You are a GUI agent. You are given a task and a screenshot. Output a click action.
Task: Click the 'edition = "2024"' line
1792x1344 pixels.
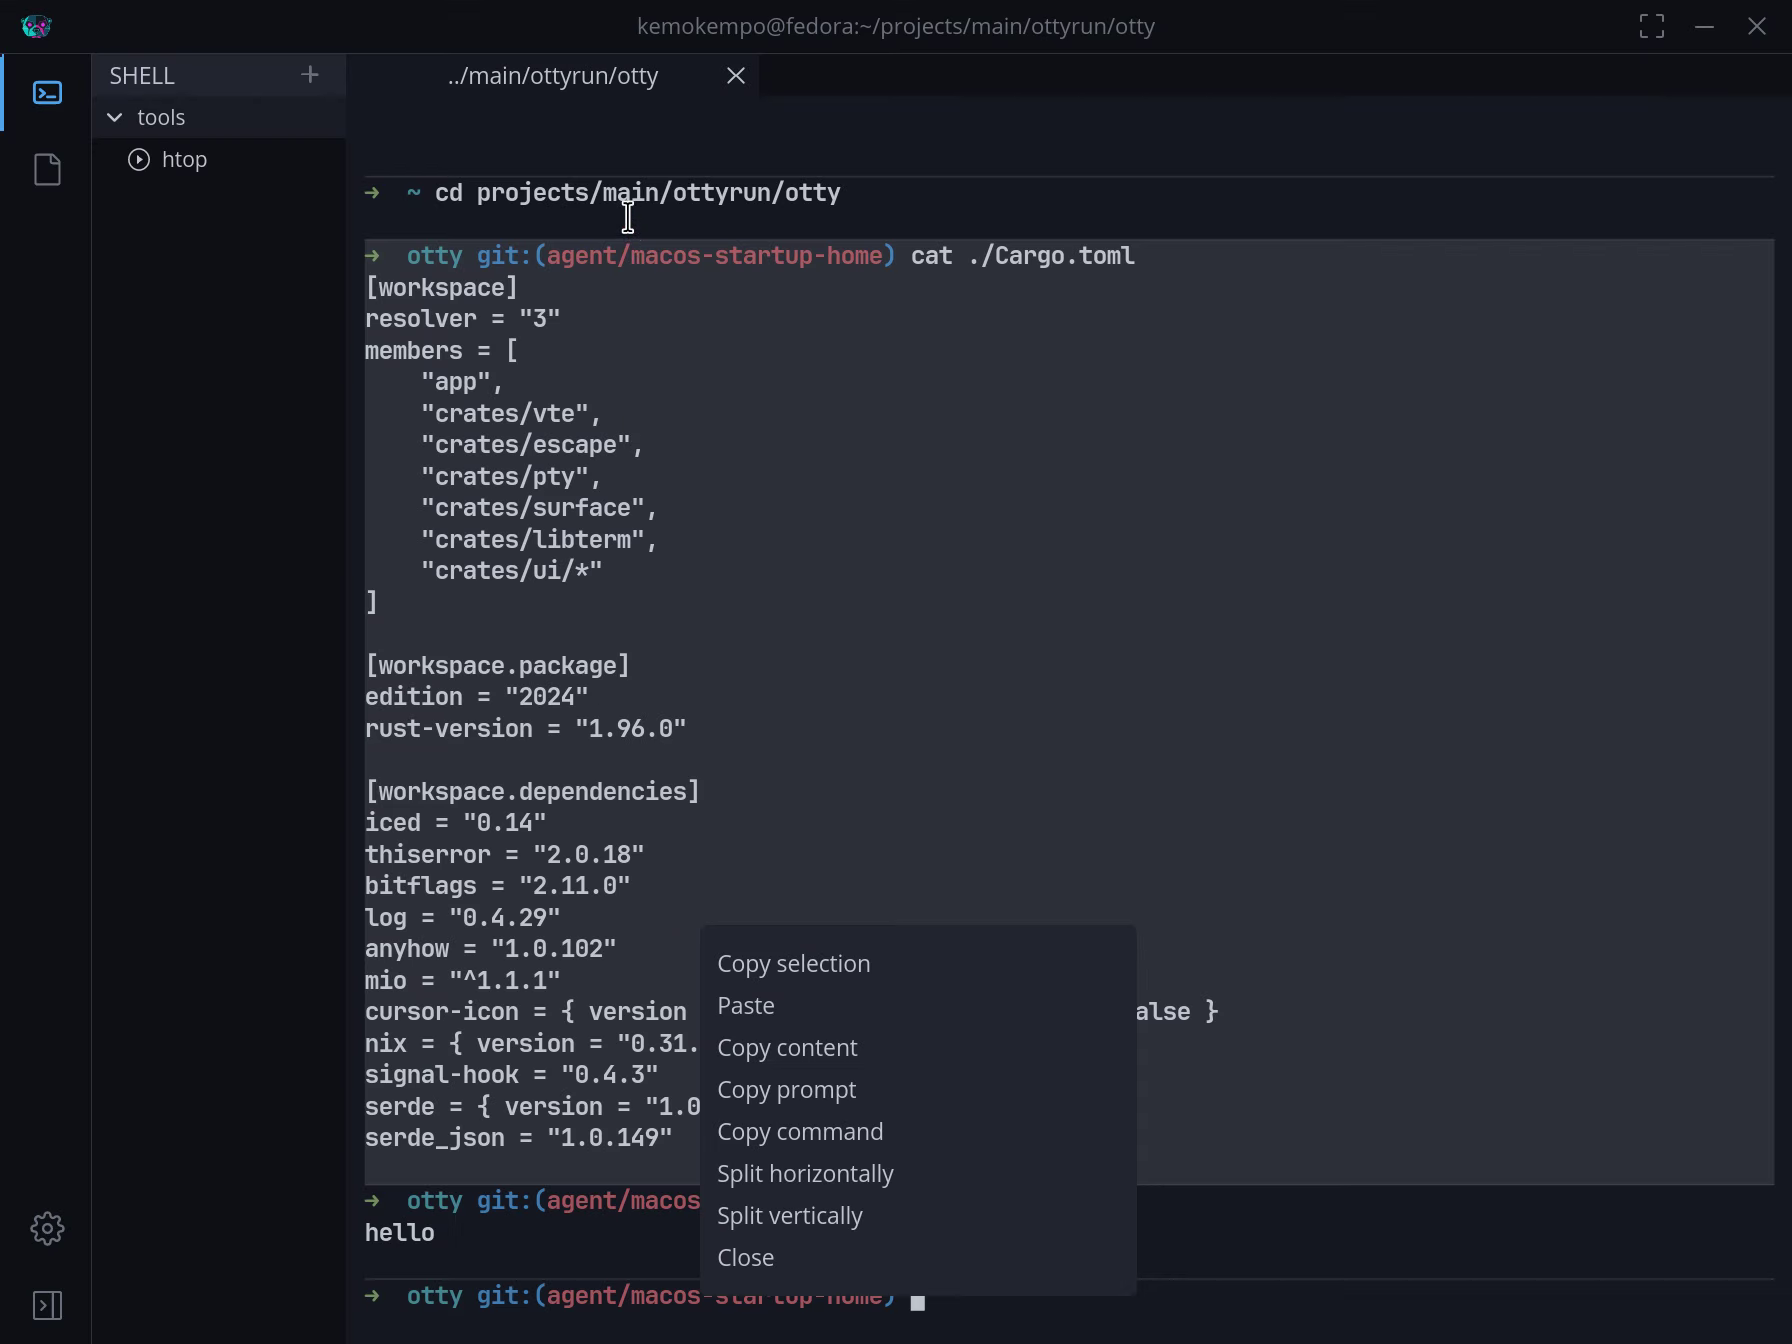476,697
